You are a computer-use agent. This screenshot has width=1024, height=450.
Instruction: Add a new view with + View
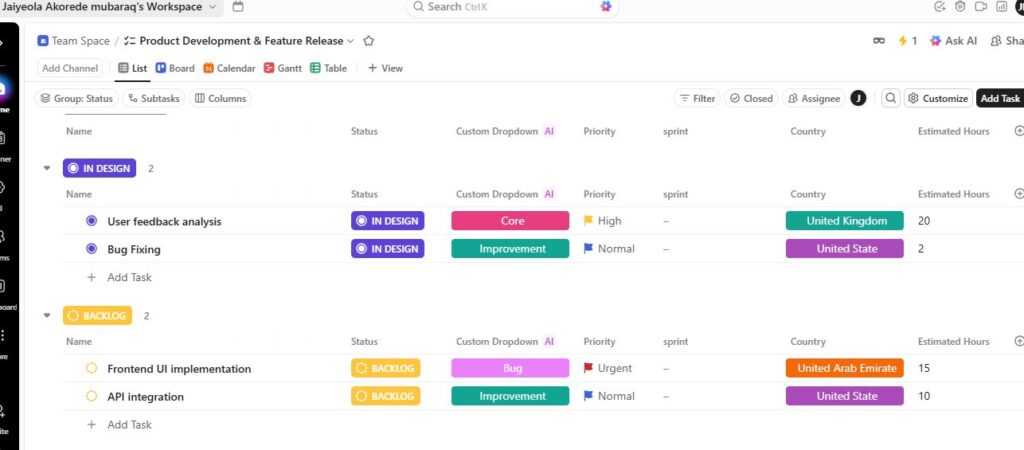[x=385, y=68]
